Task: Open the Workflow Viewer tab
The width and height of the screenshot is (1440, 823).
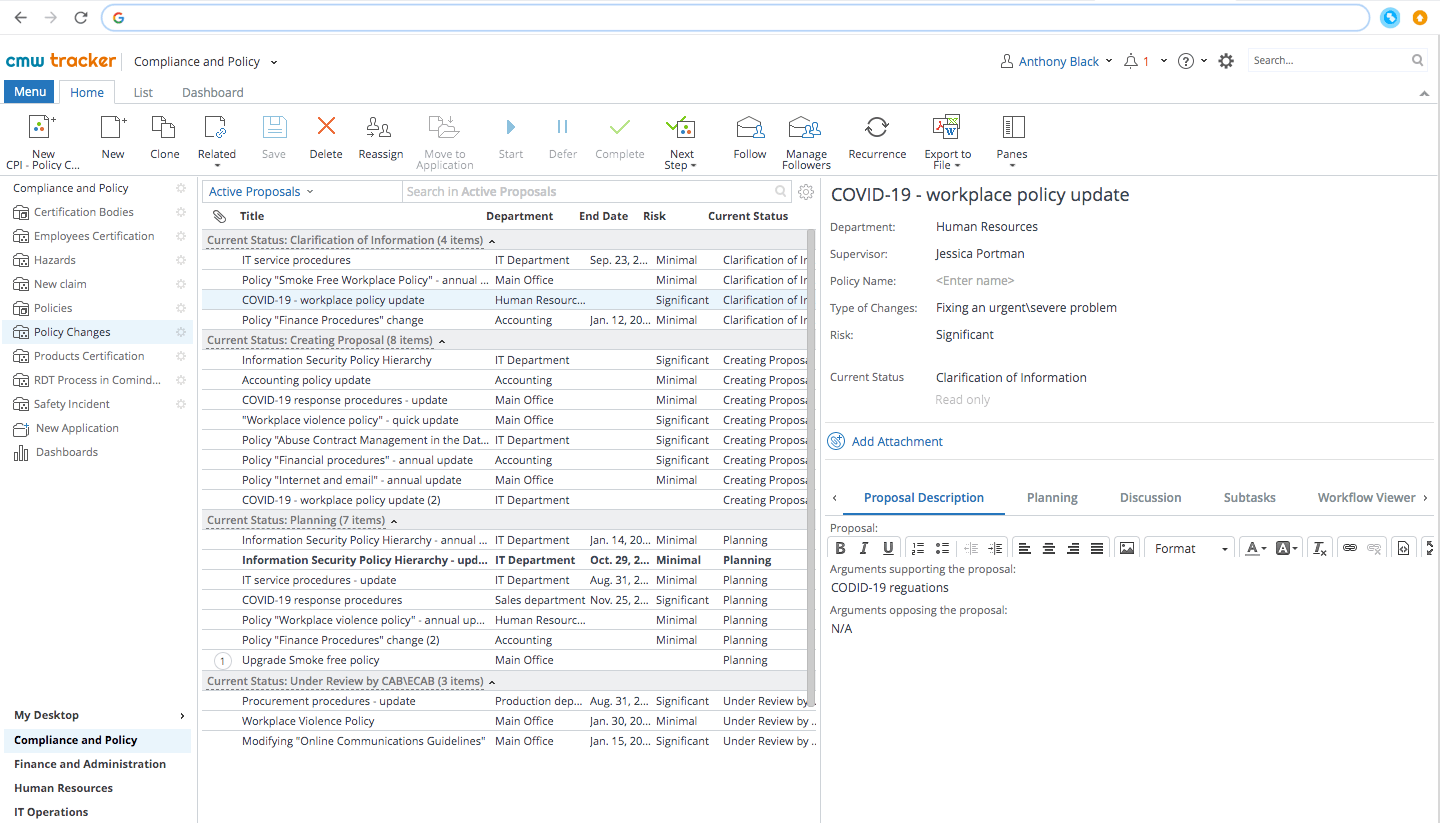Action: click(x=1366, y=497)
